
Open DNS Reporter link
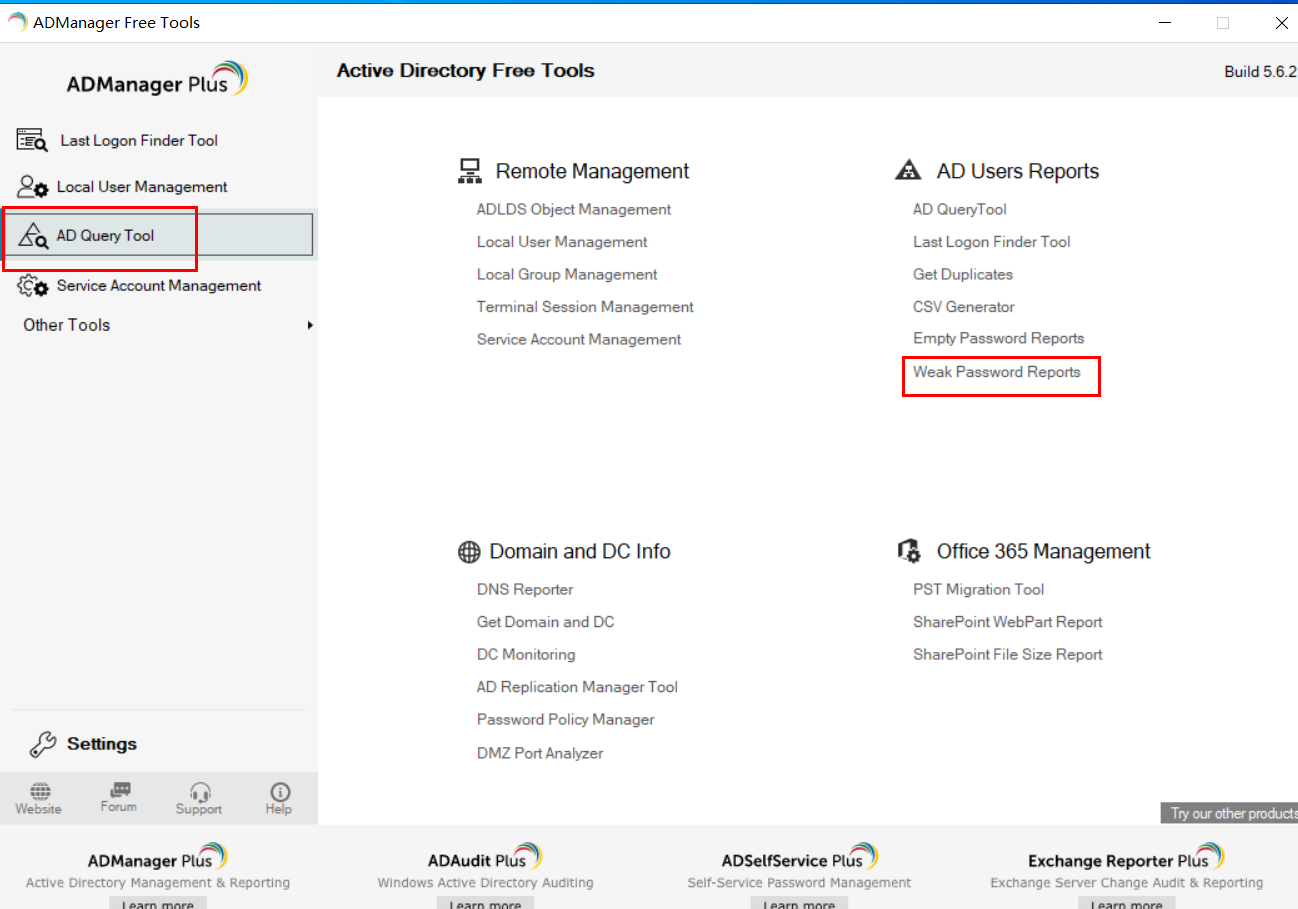click(525, 589)
